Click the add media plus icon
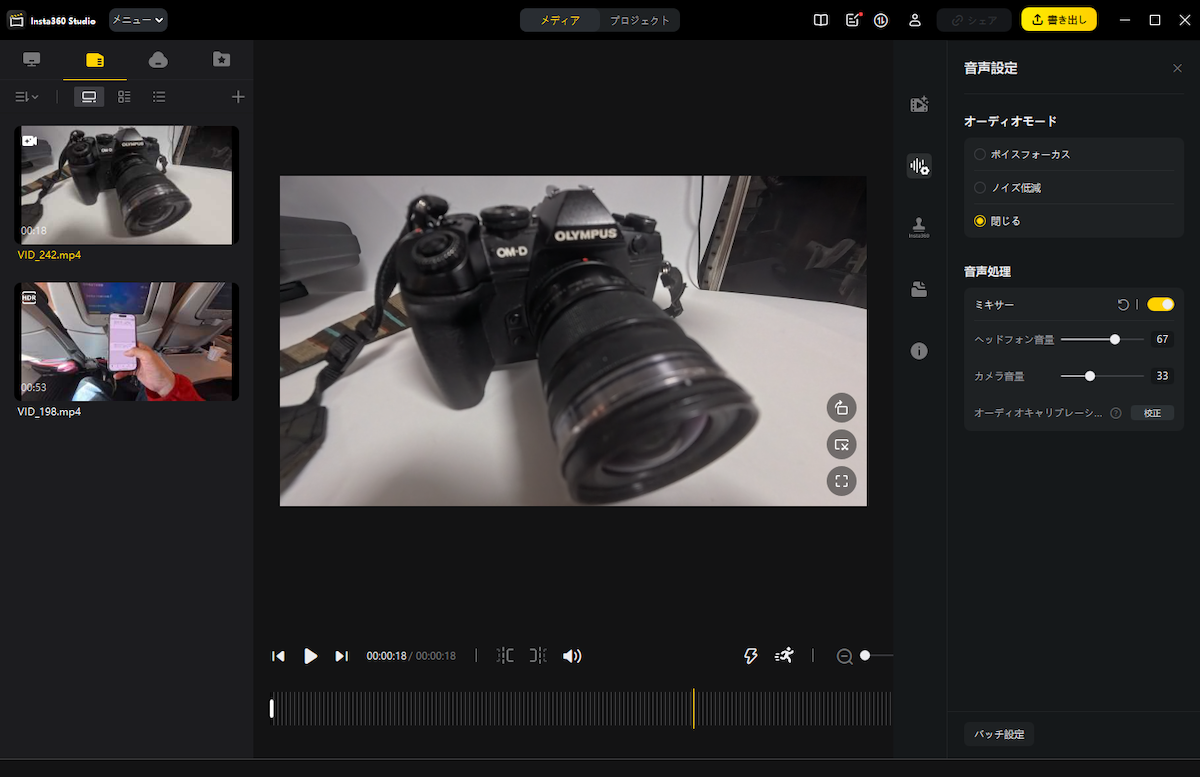 click(238, 97)
